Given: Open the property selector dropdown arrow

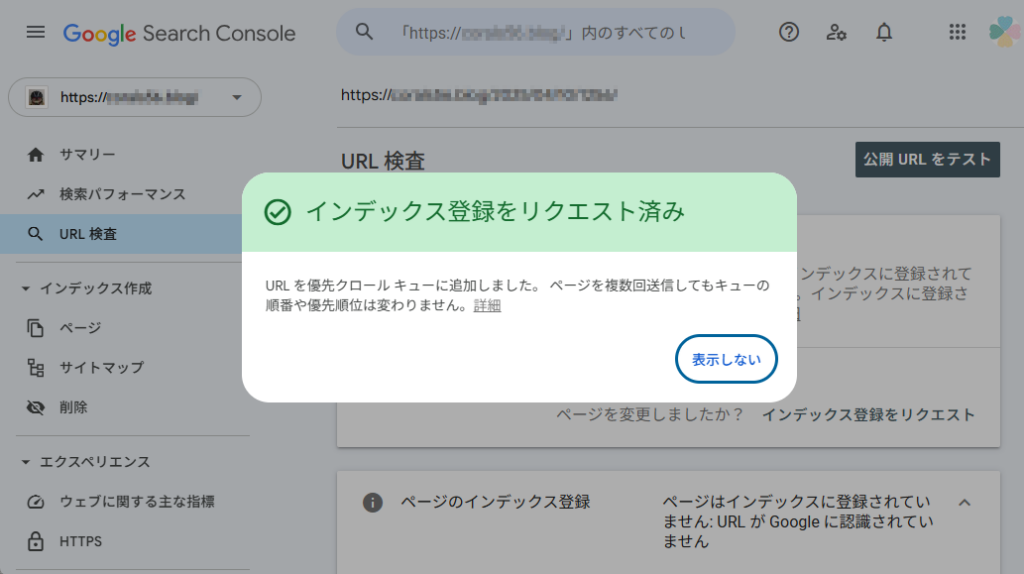Looking at the screenshot, I should point(236,97).
